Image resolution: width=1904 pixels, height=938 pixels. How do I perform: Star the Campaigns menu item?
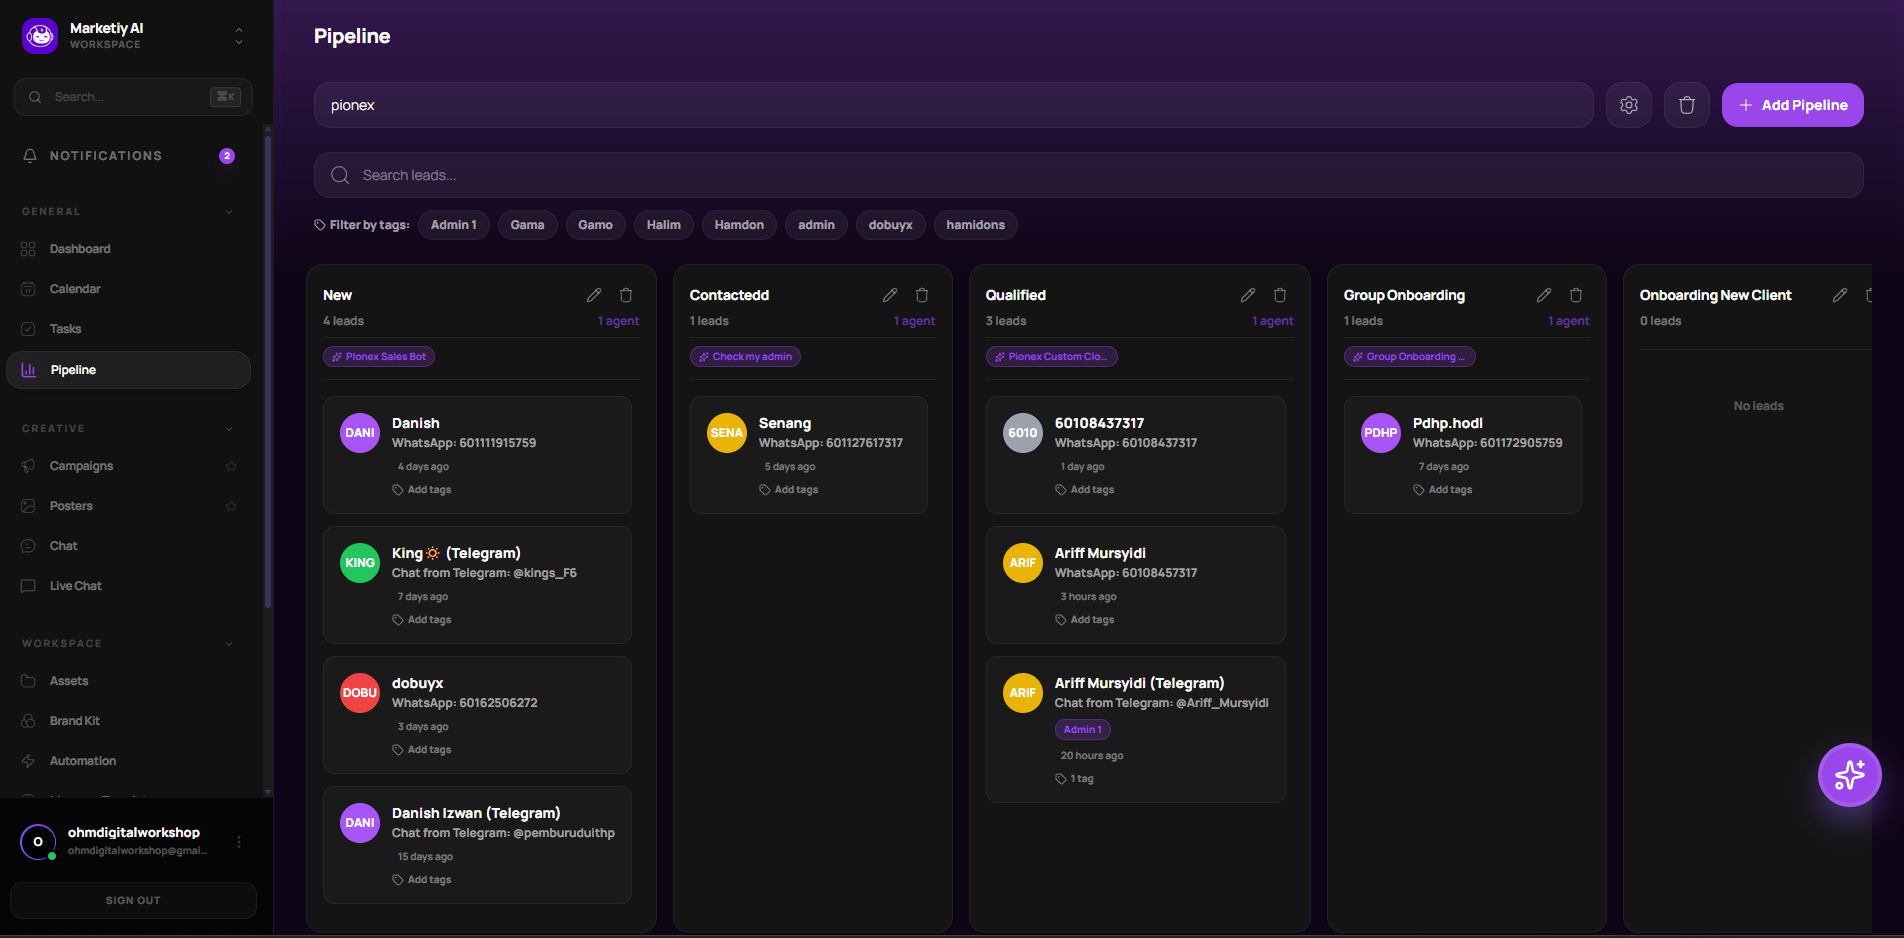(231, 466)
